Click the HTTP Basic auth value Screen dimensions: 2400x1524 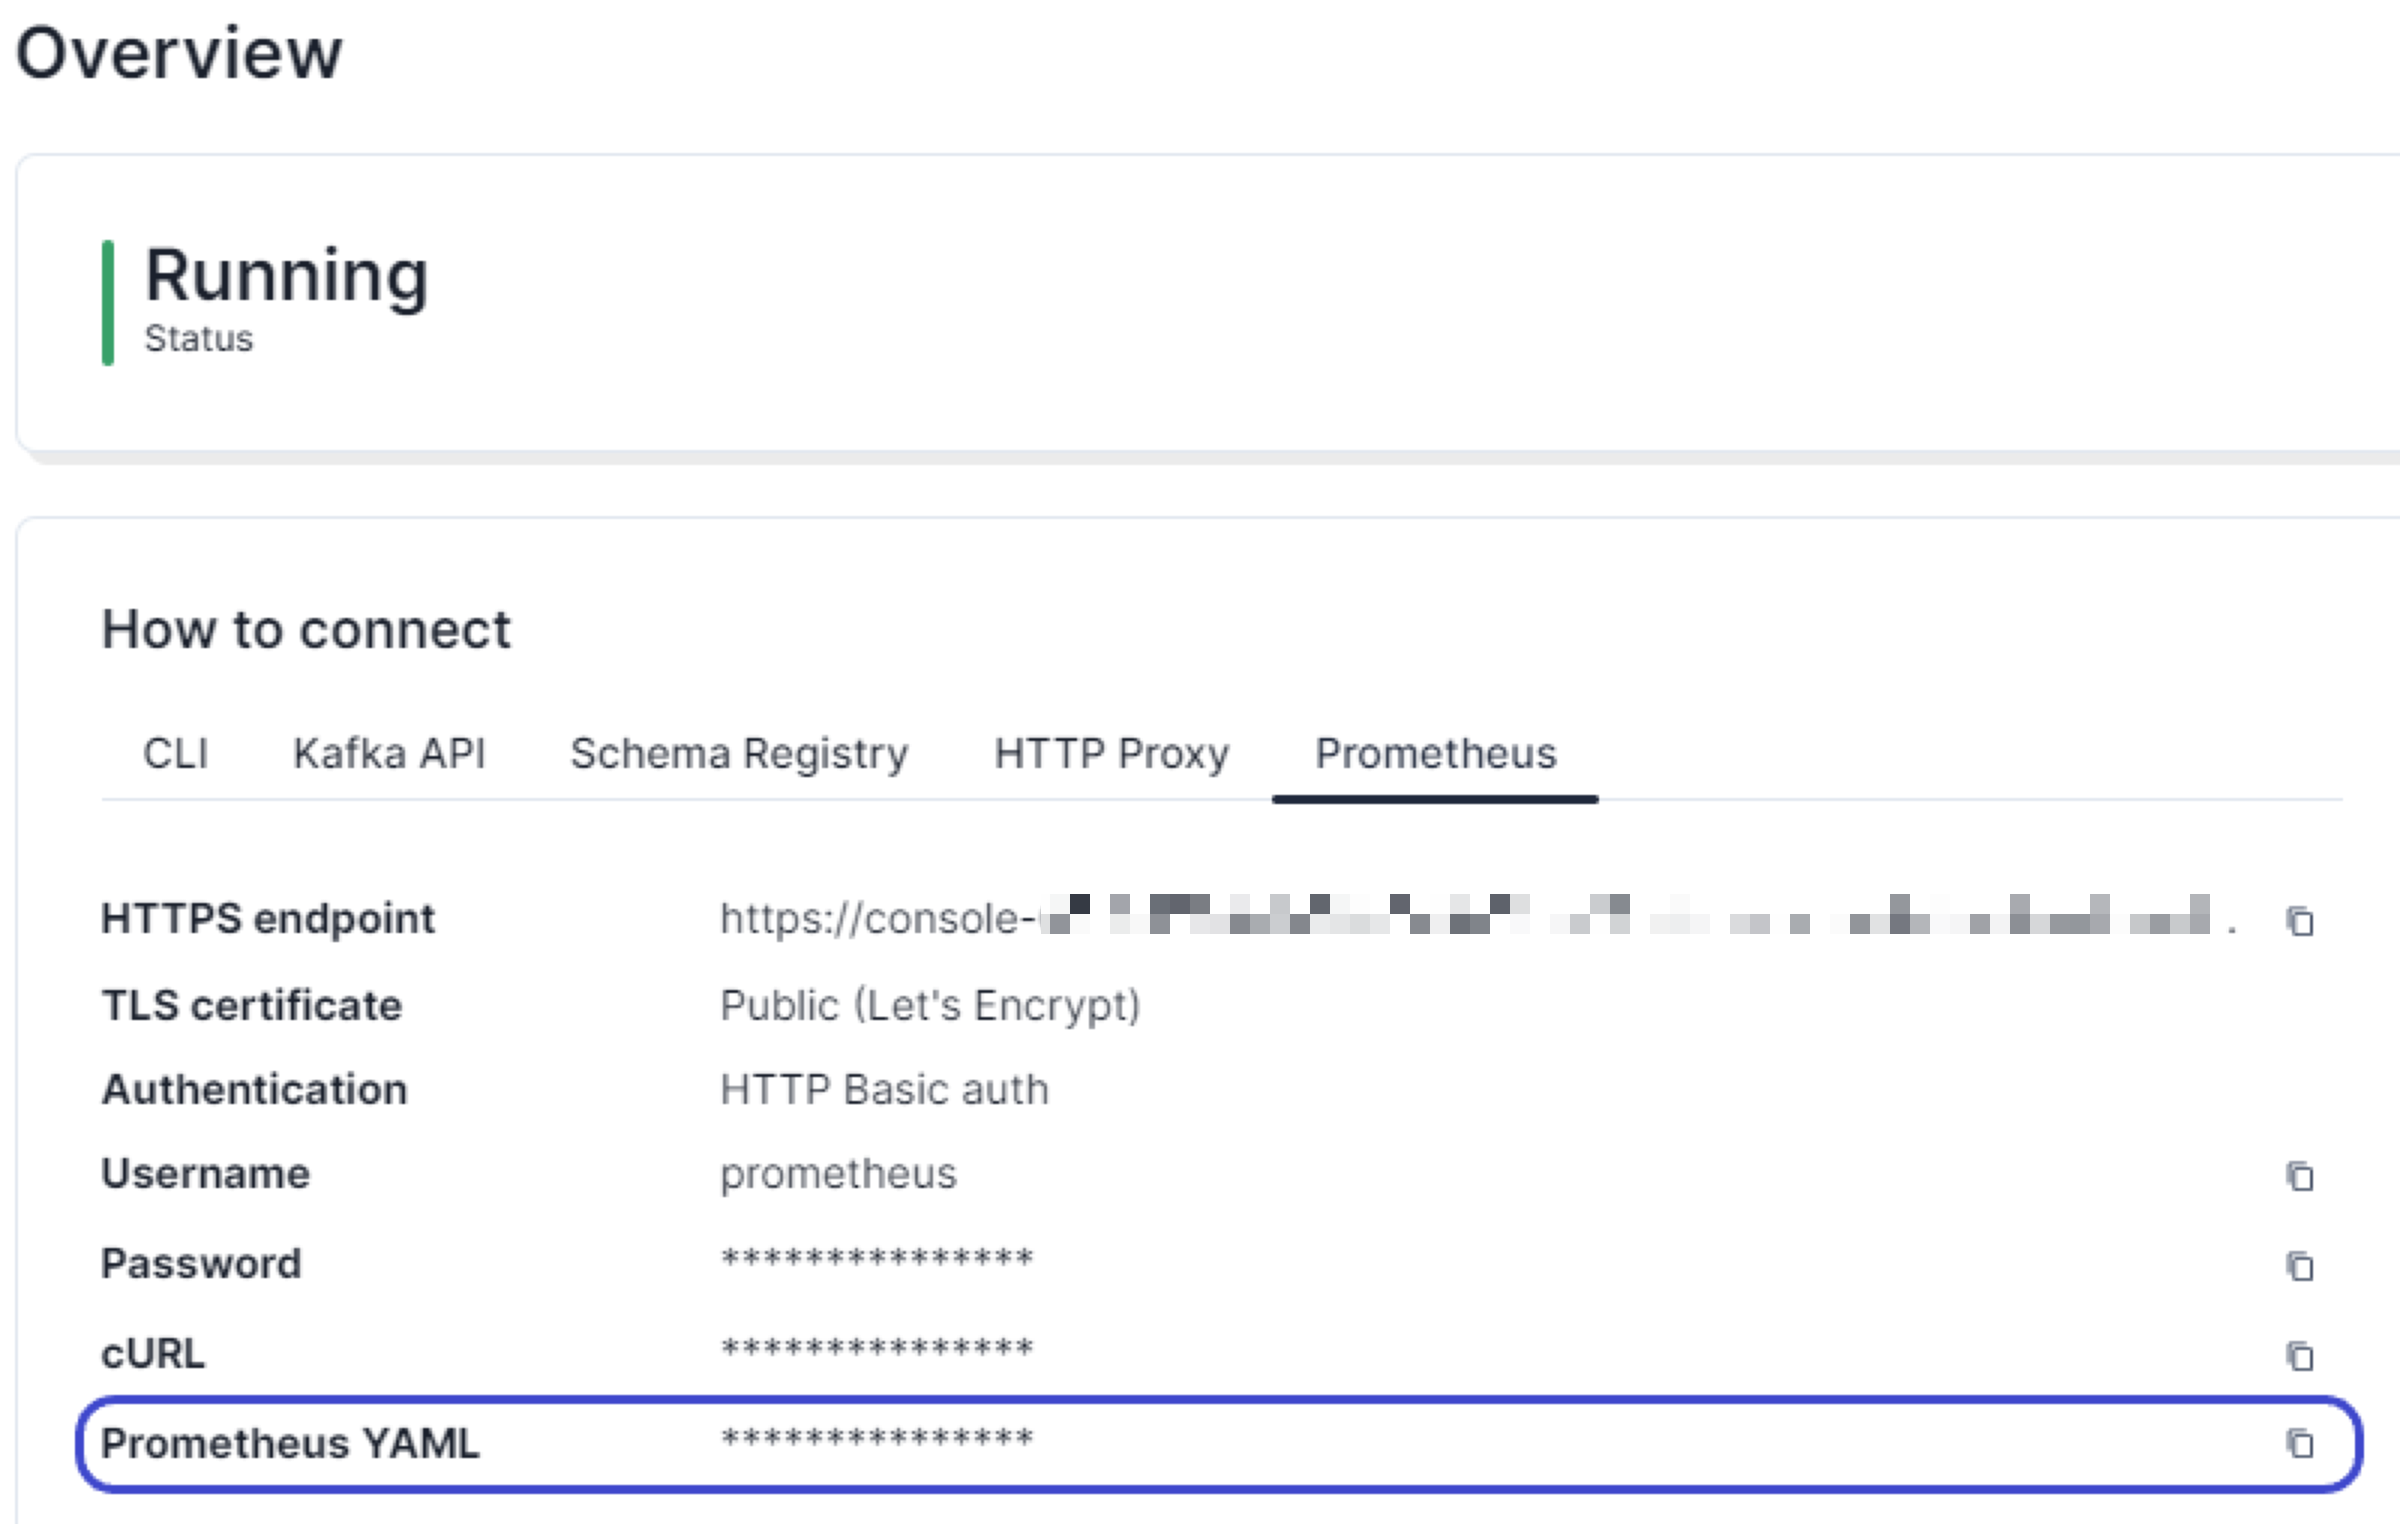pyautogui.click(x=884, y=1089)
